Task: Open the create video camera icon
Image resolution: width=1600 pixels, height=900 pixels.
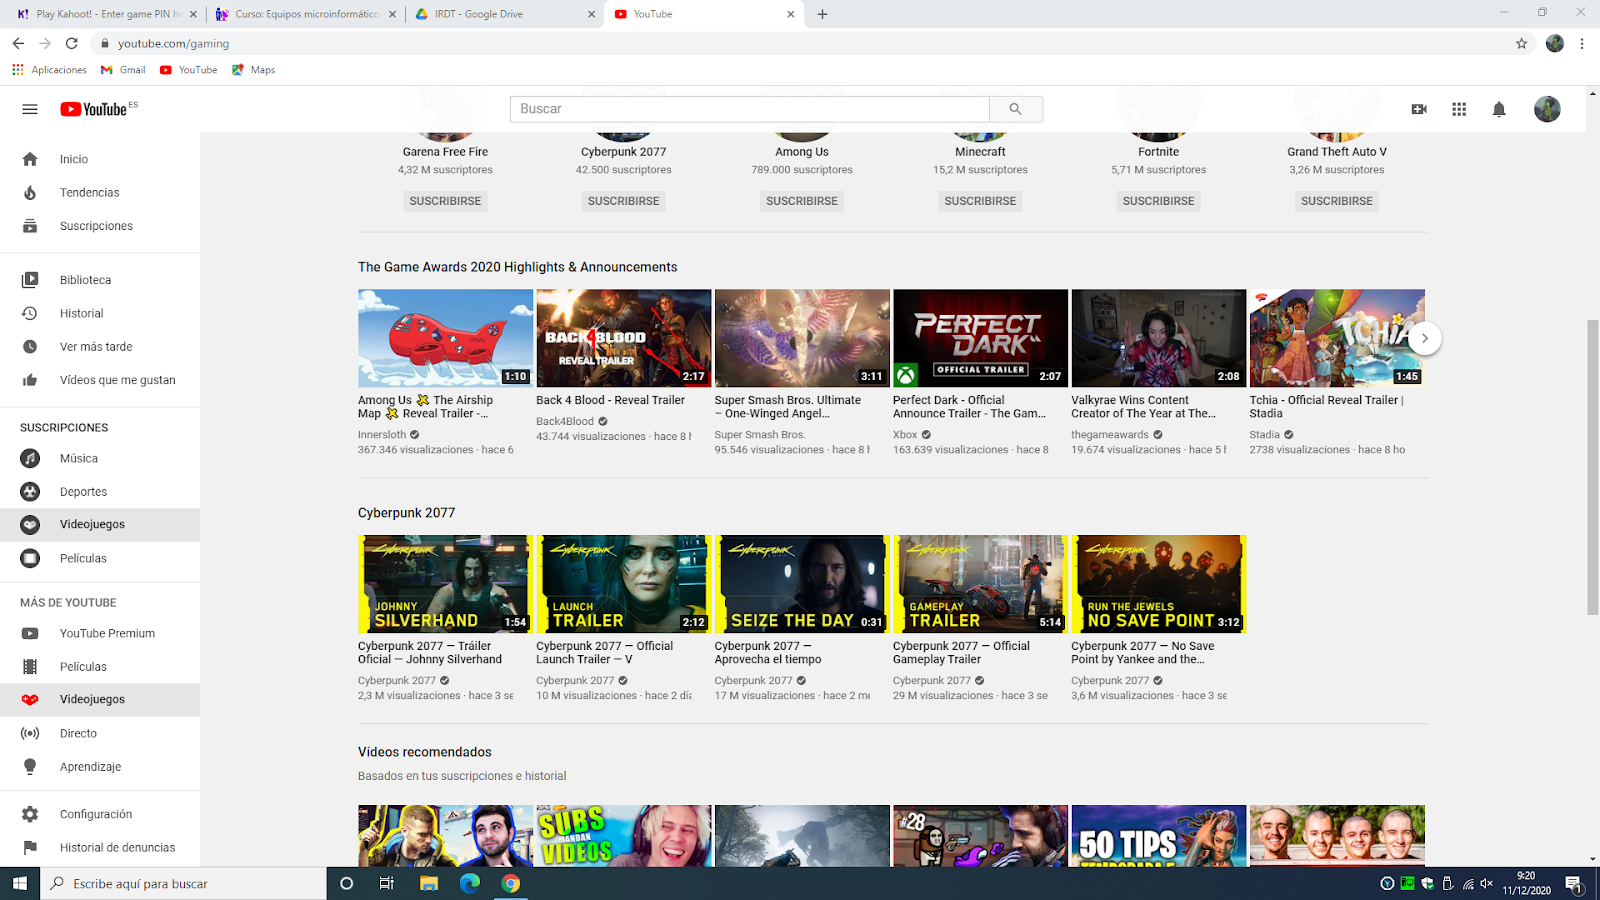Action: point(1419,109)
